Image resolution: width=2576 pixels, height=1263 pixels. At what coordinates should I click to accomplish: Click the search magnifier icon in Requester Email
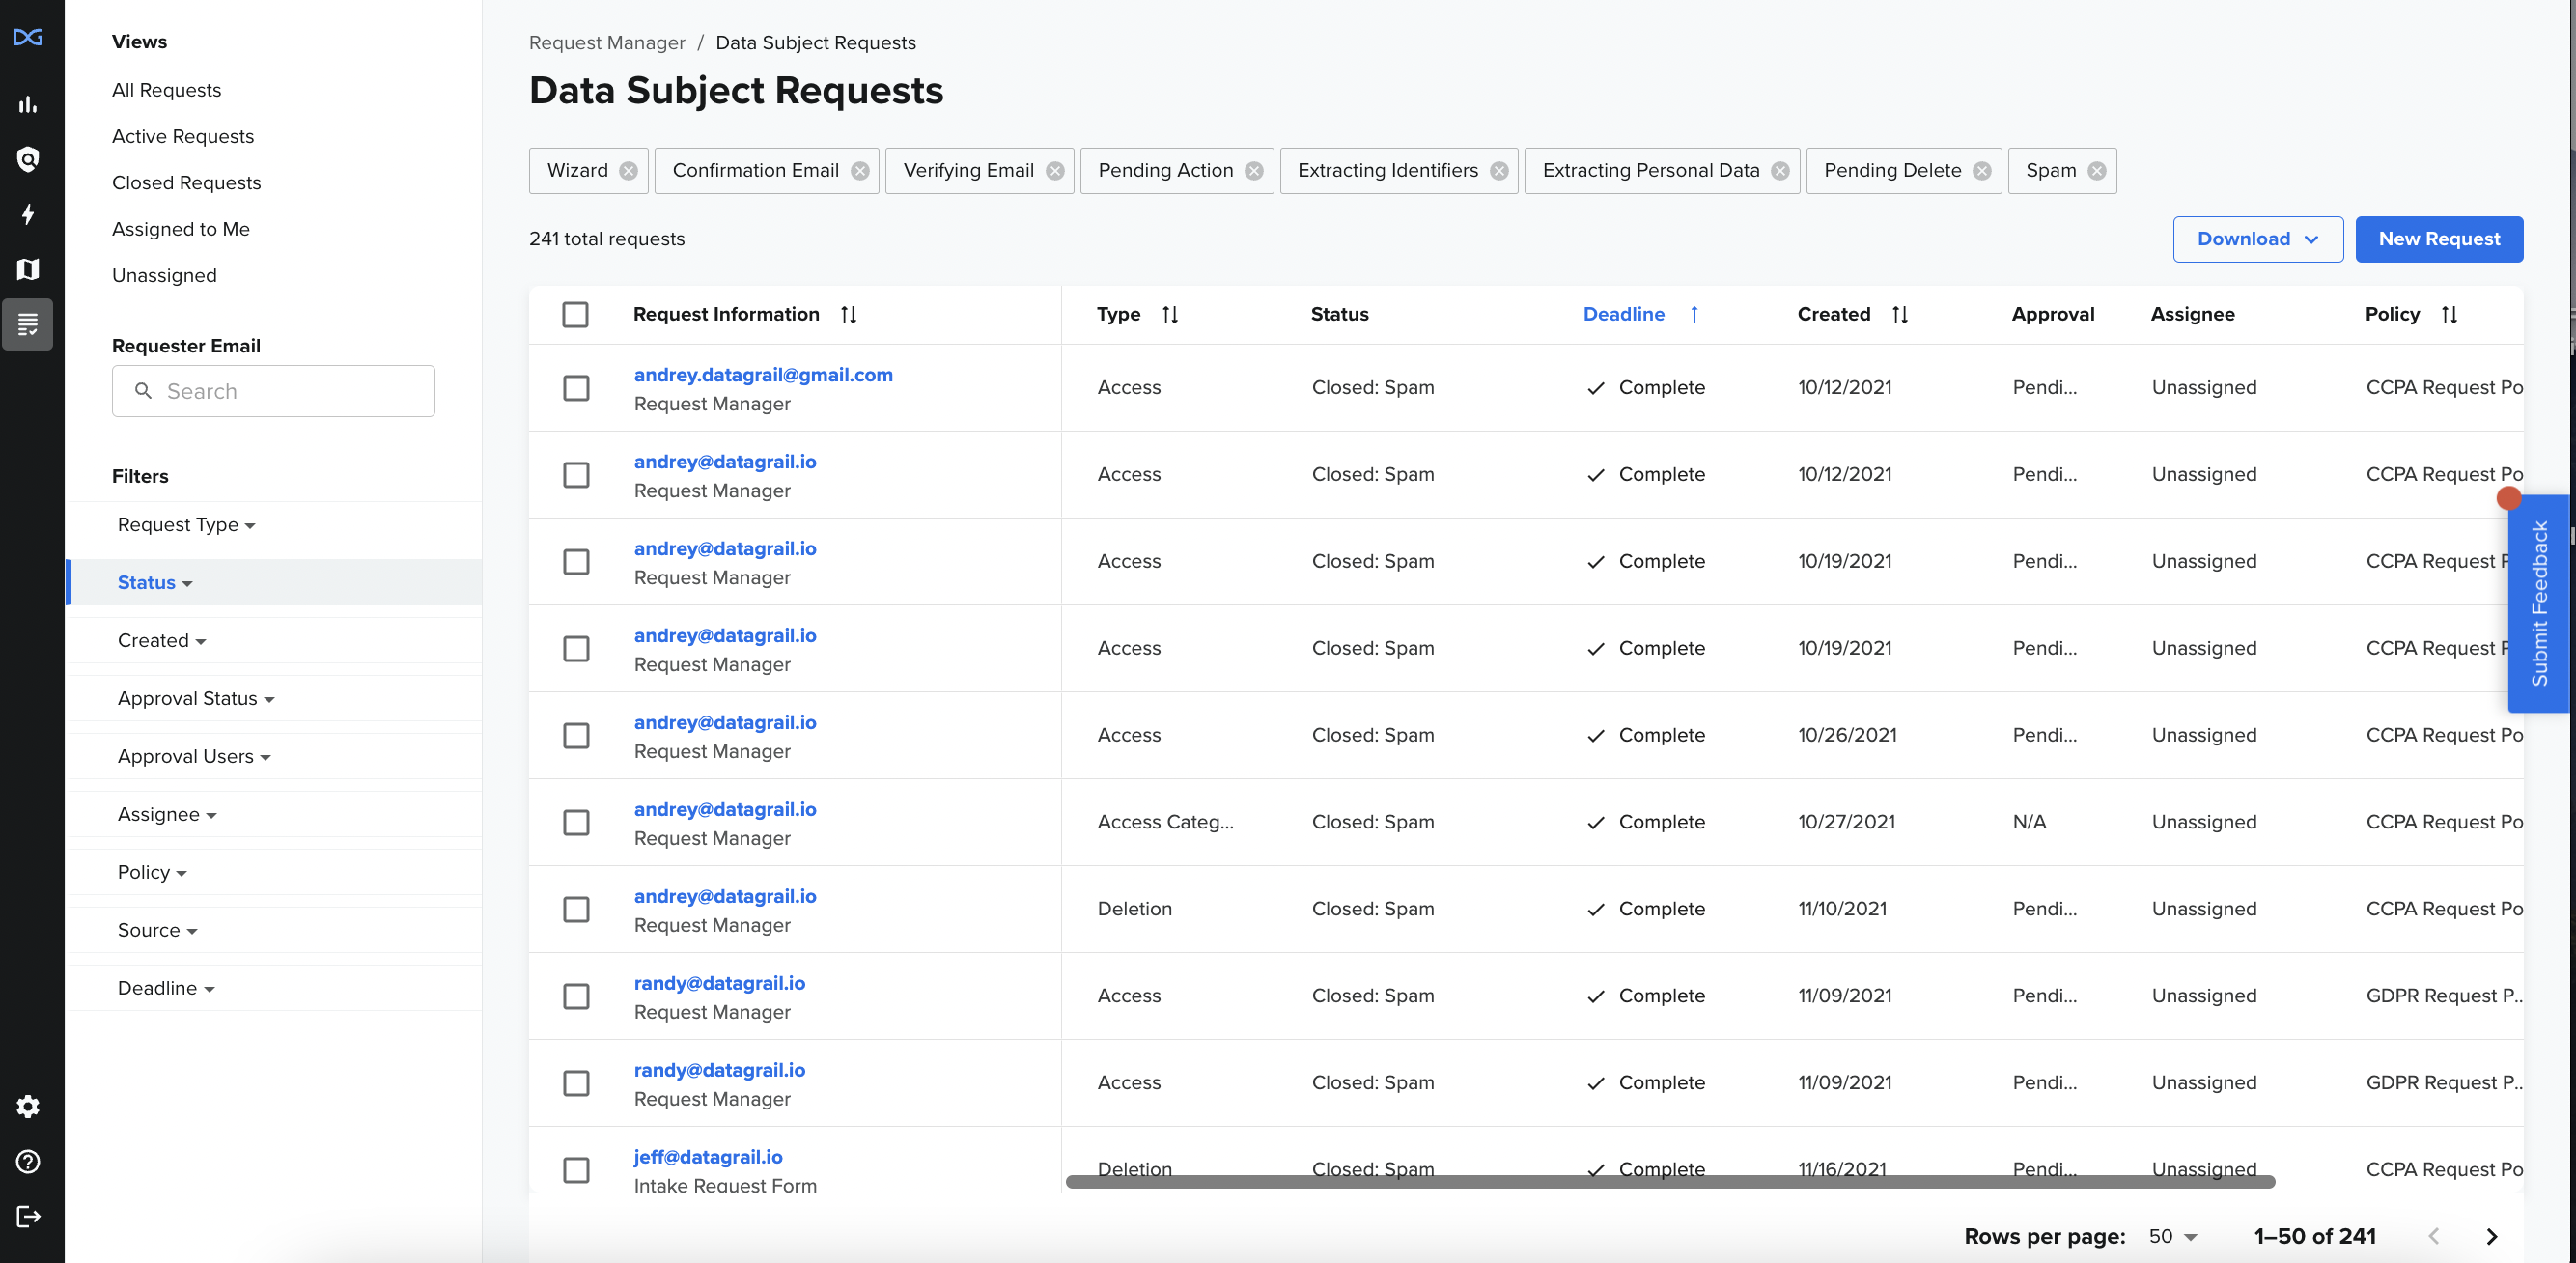tap(143, 391)
